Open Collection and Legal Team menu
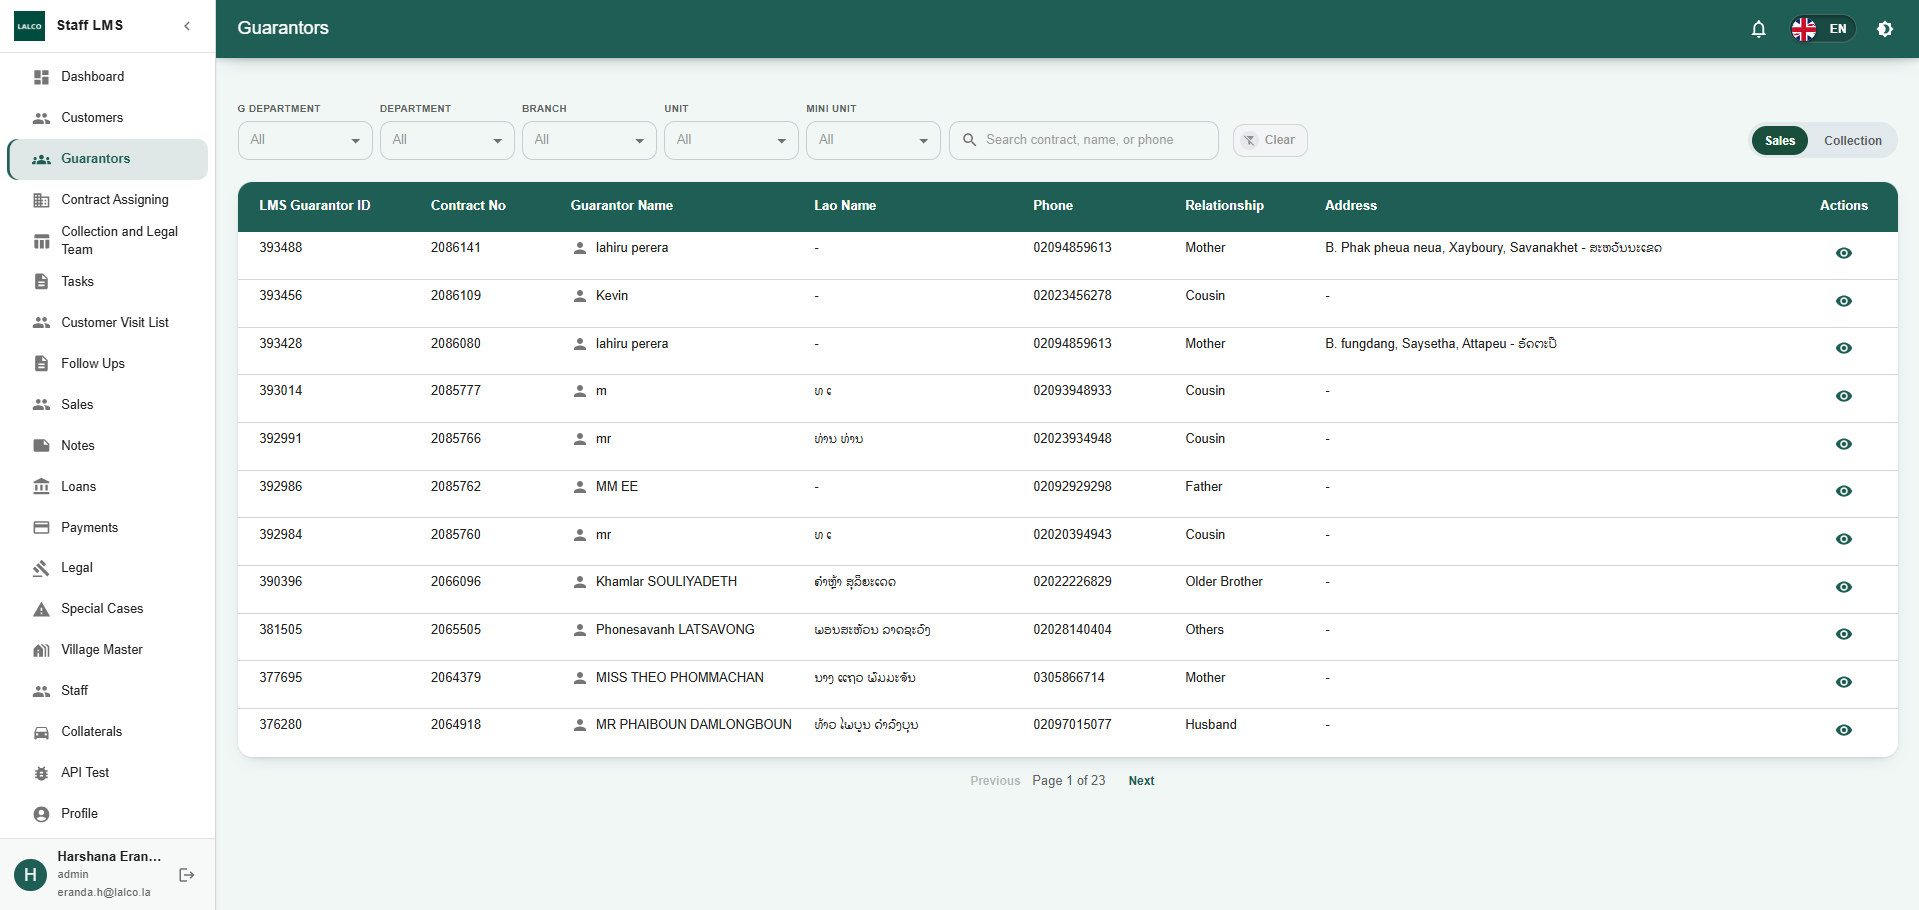Screen dimensions: 1919x910 tap(108, 241)
